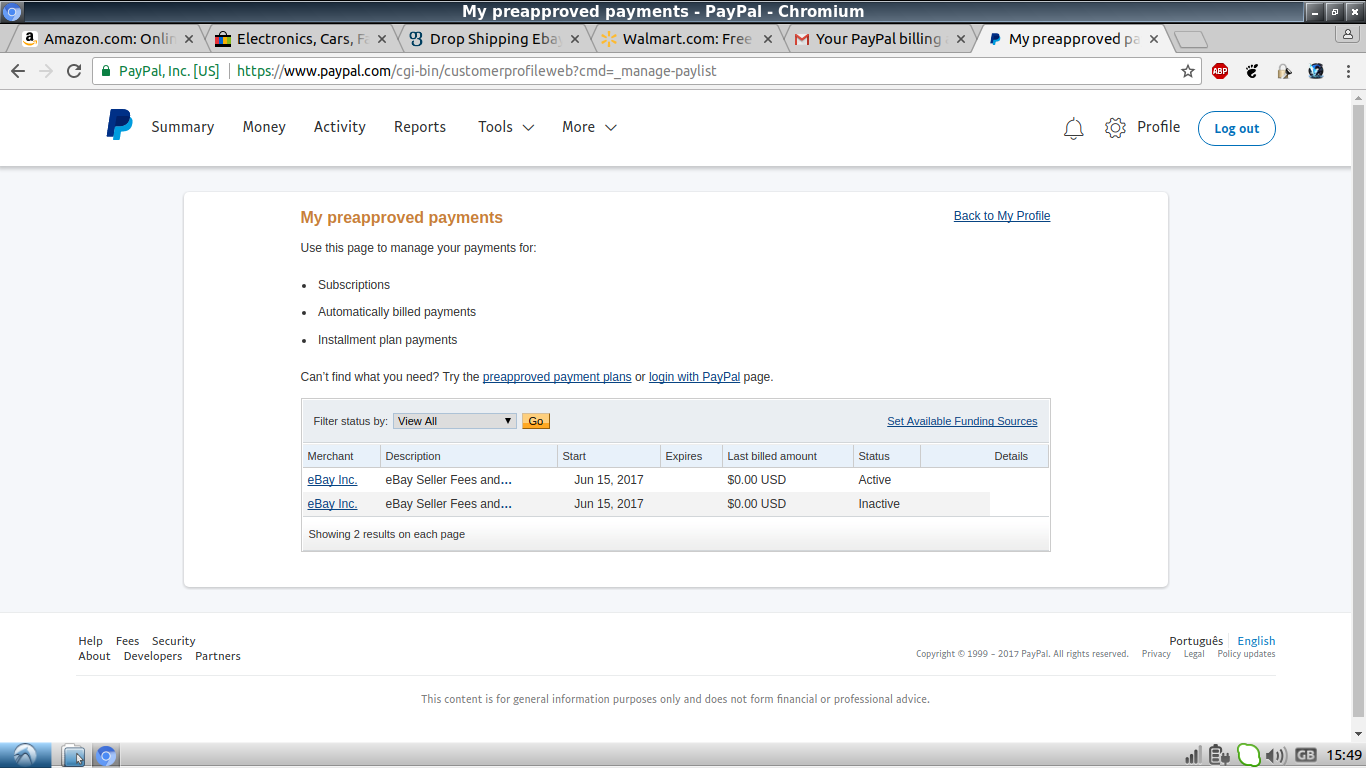Click the Fees footer link
The image size is (1366, 768).
(128, 641)
